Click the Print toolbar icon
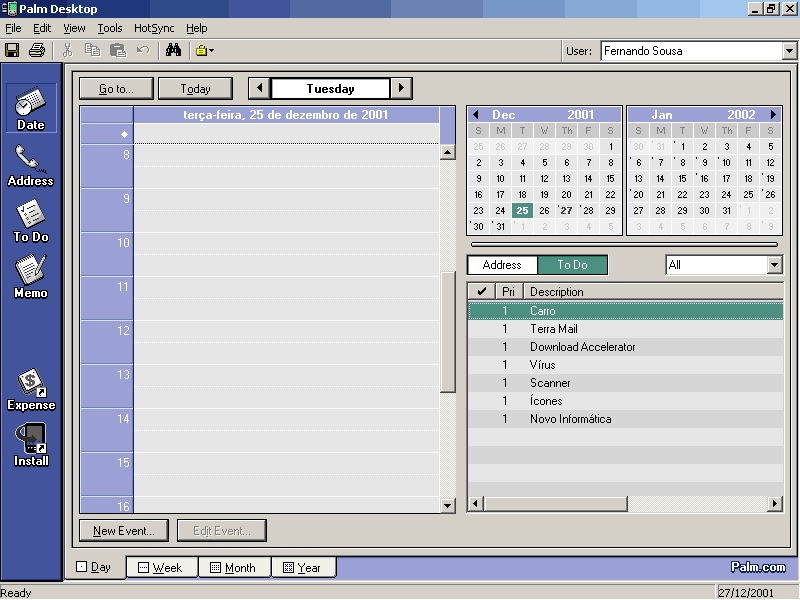The height and width of the screenshot is (600, 800). point(37,50)
